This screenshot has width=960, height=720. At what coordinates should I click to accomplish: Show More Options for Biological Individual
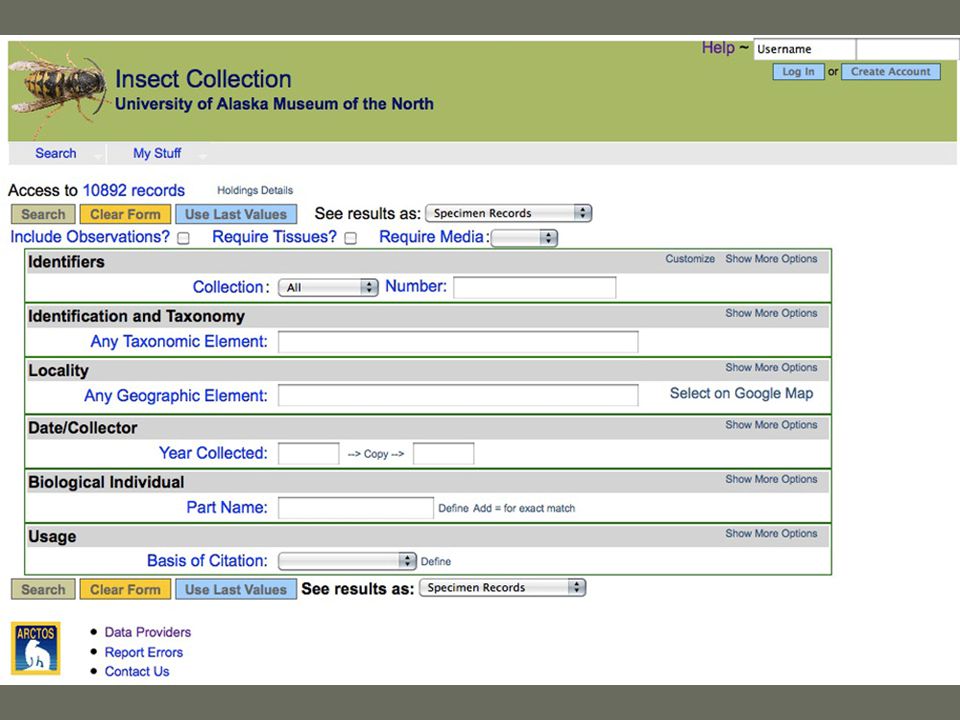[x=771, y=479]
